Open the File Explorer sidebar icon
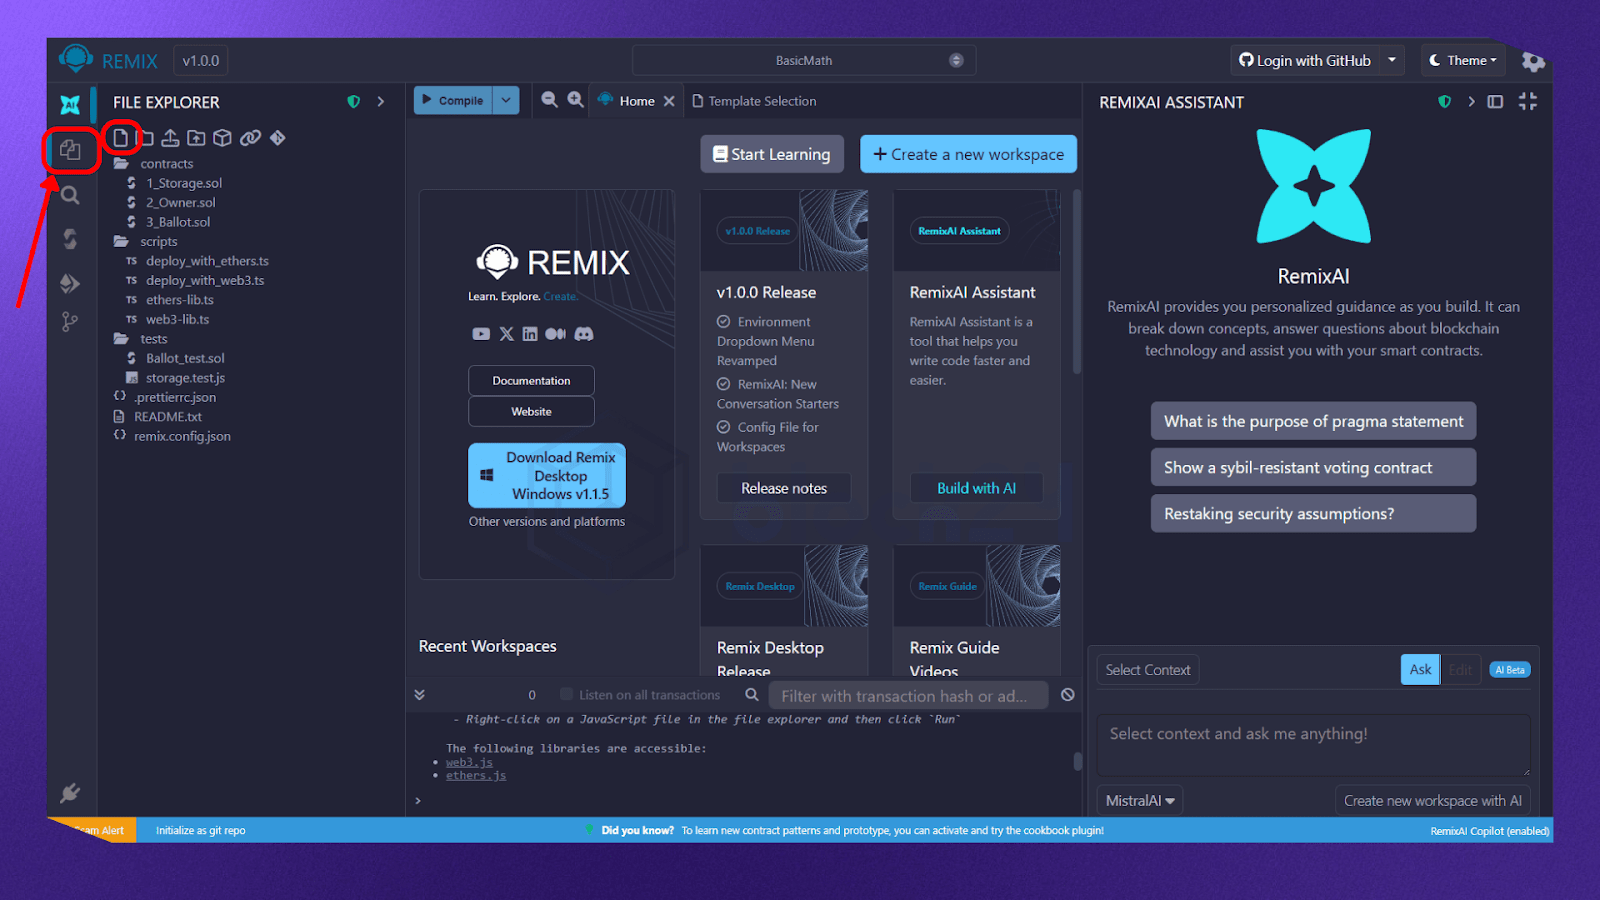Image resolution: width=1600 pixels, height=900 pixels. coord(70,150)
